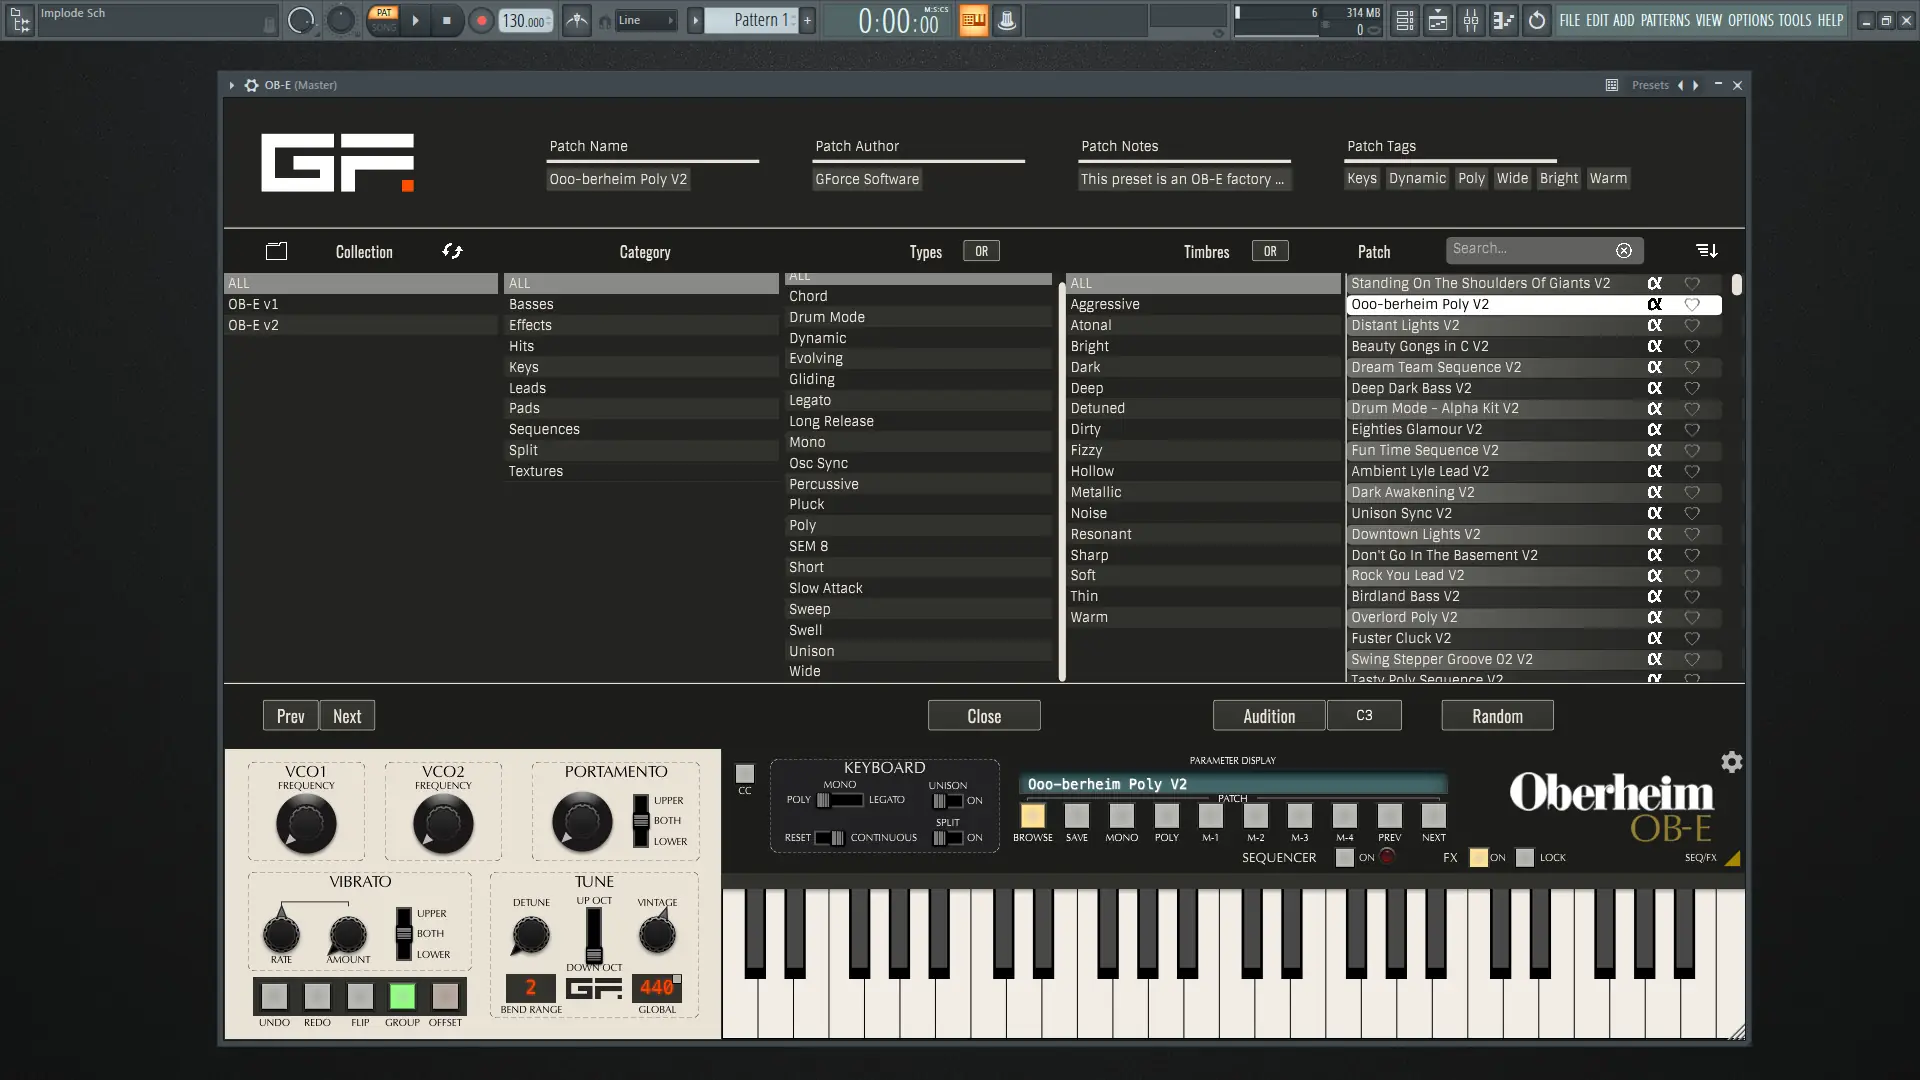Click the Audition button
The height and width of the screenshot is (1080, 1920).
pos(1268,716)
